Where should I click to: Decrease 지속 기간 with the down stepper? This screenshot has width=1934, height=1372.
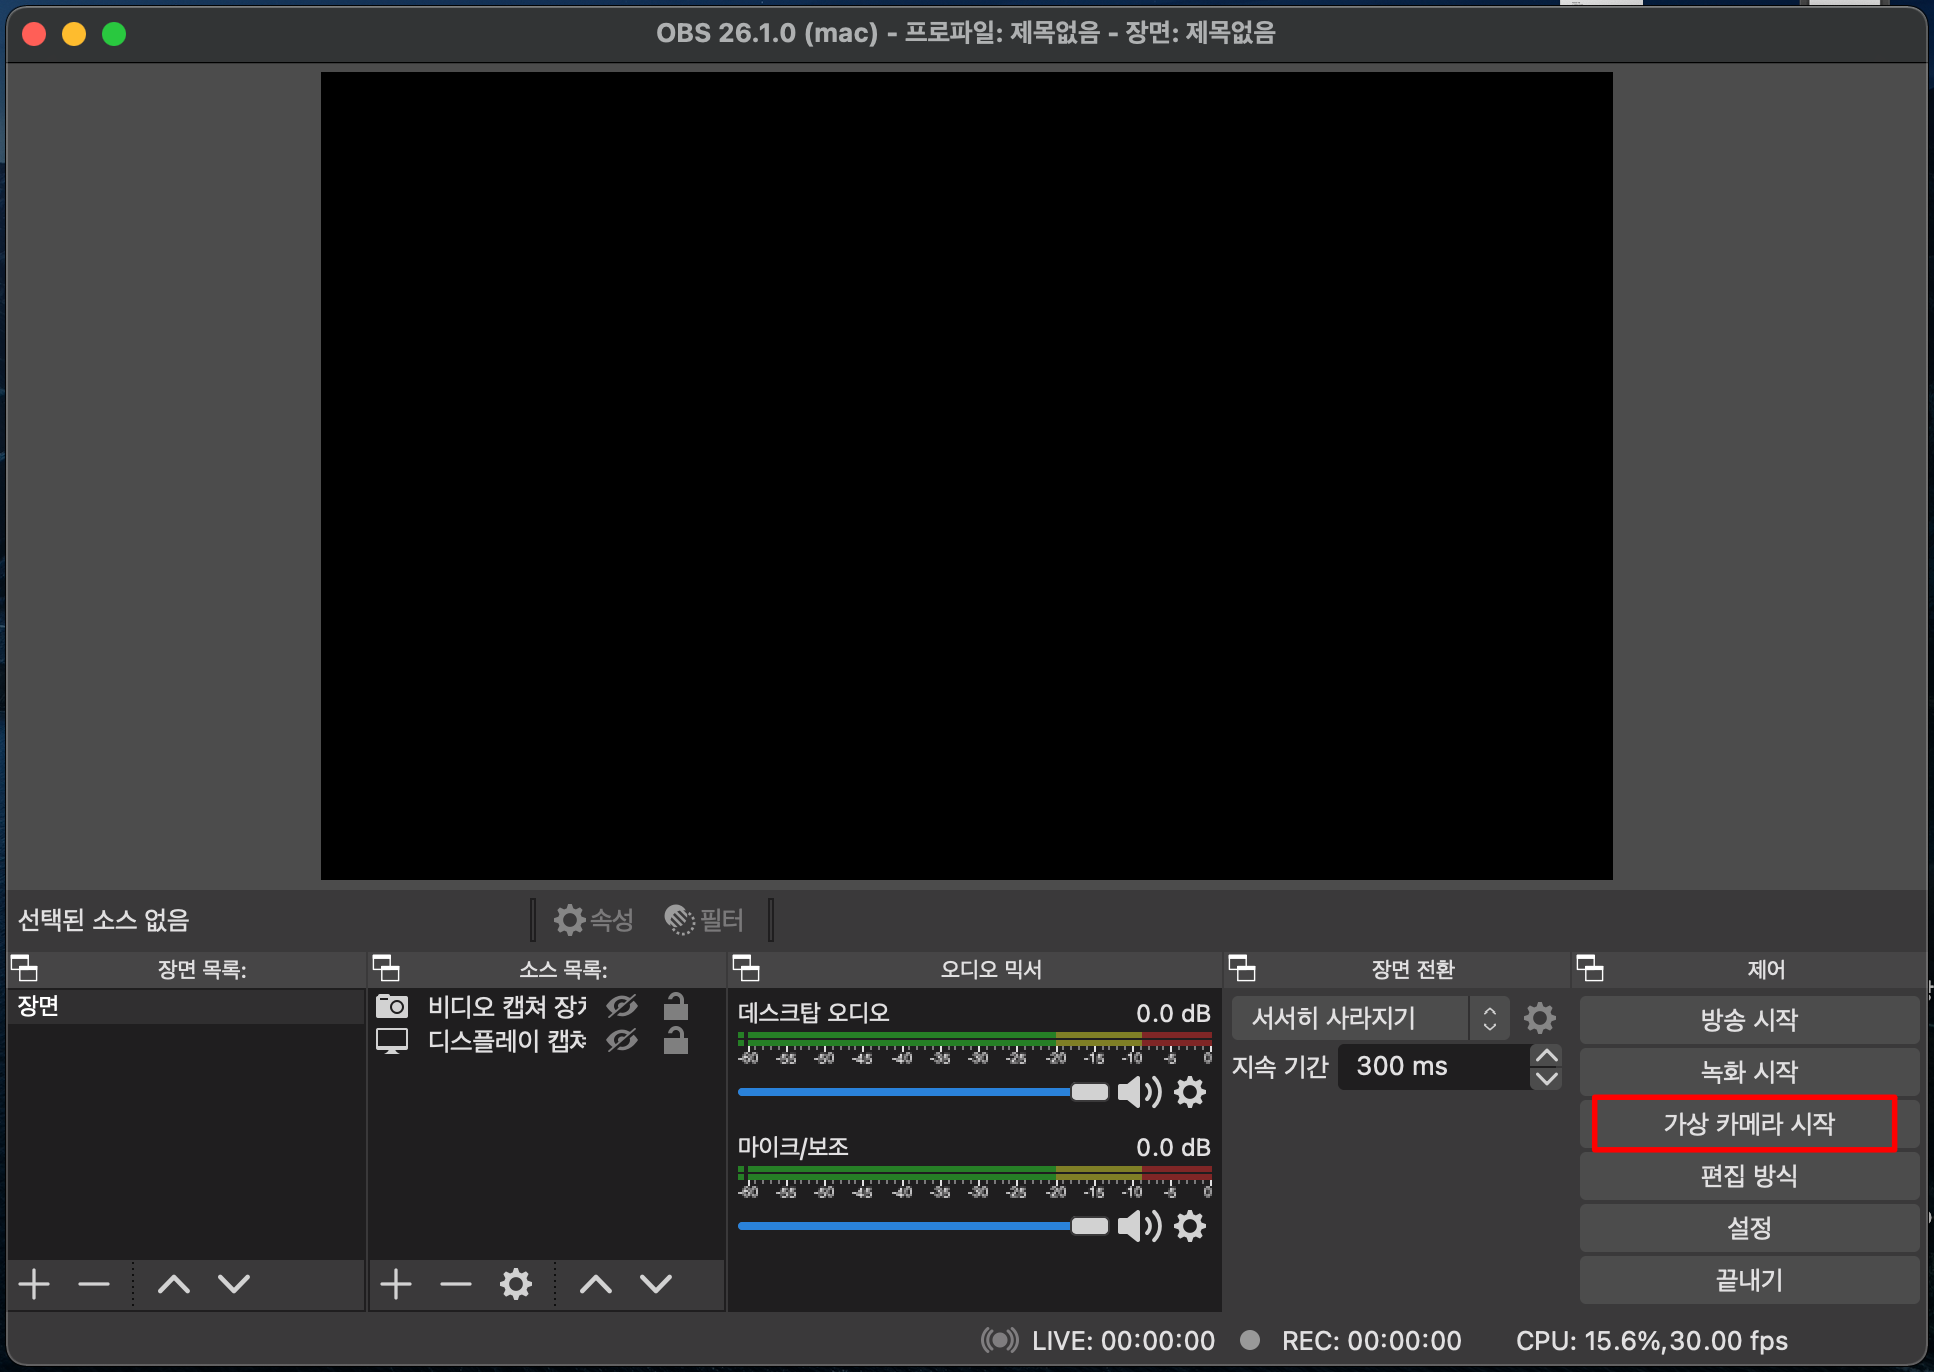click(x=1546, y=1078)
